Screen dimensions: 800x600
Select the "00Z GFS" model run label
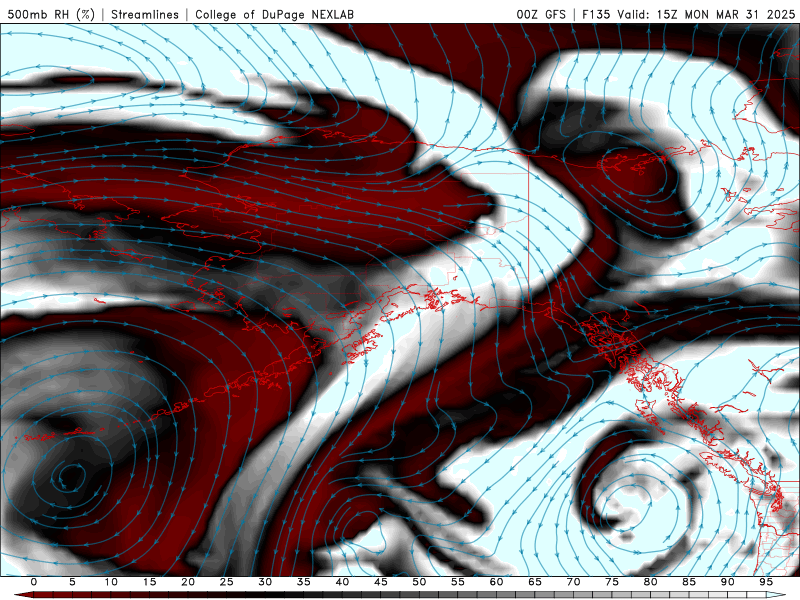pyautogui.click(x=541, y=14)
